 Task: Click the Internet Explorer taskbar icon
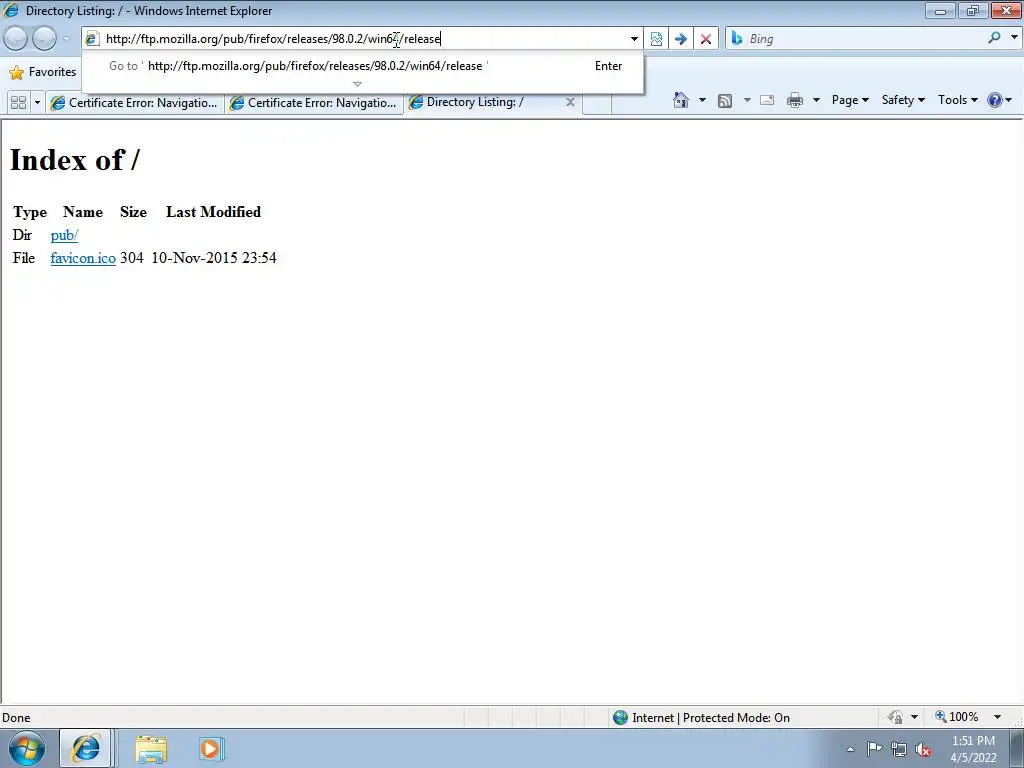(86, 748)
